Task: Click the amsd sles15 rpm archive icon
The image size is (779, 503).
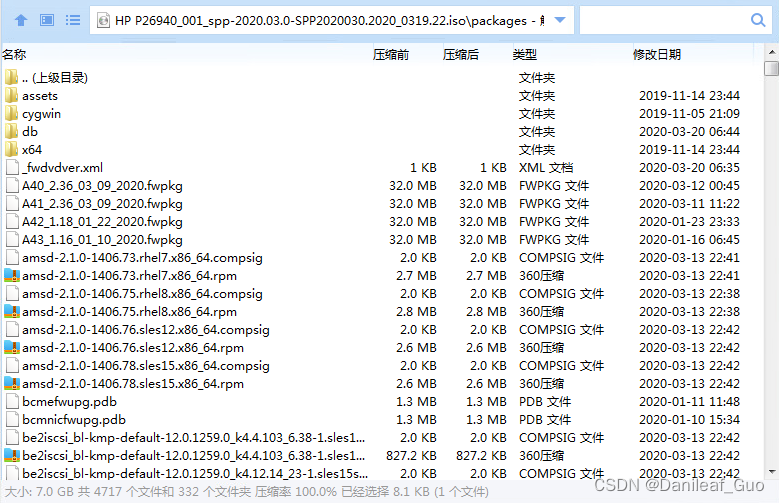Action: tap(12, 383)
